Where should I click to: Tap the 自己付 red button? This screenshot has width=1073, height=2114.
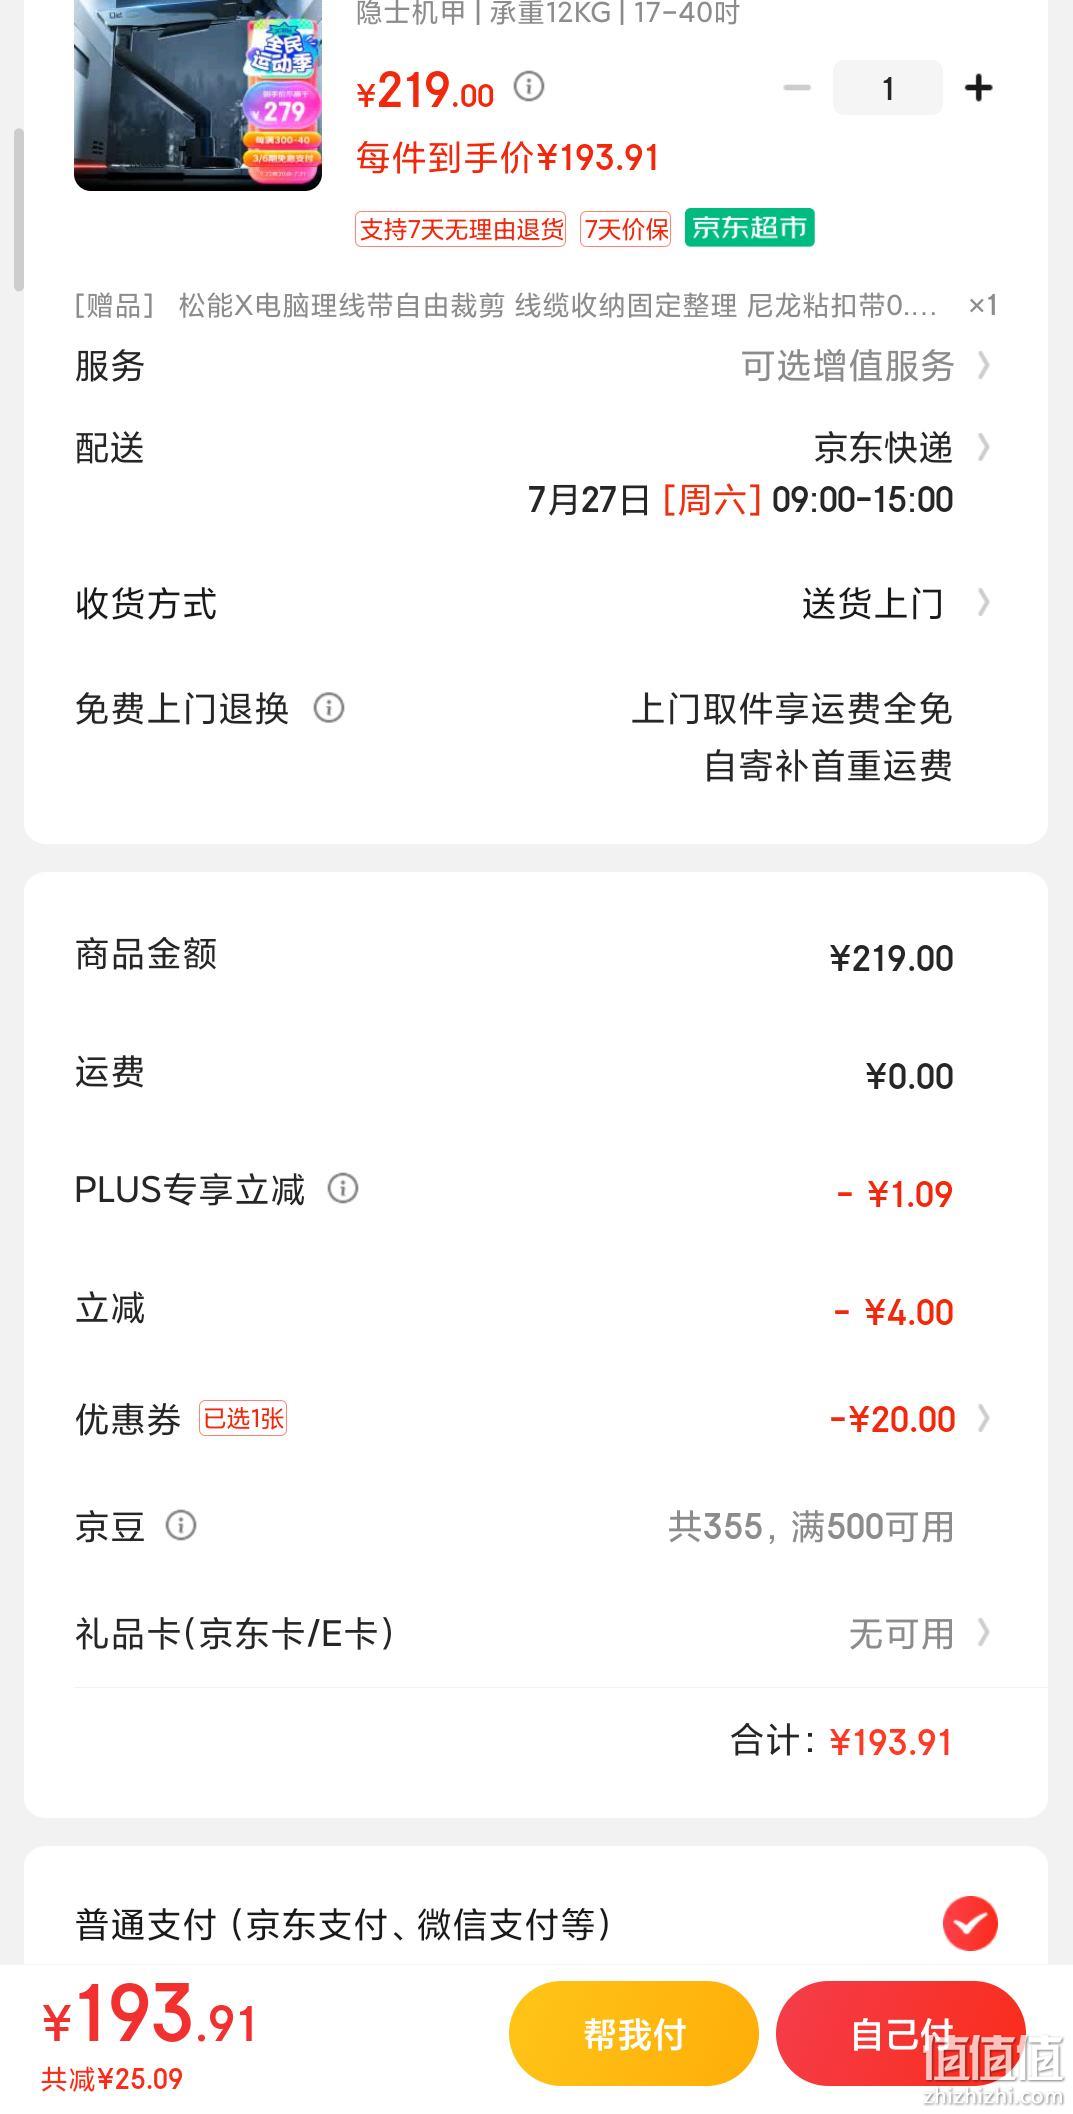pos(901,2033)
